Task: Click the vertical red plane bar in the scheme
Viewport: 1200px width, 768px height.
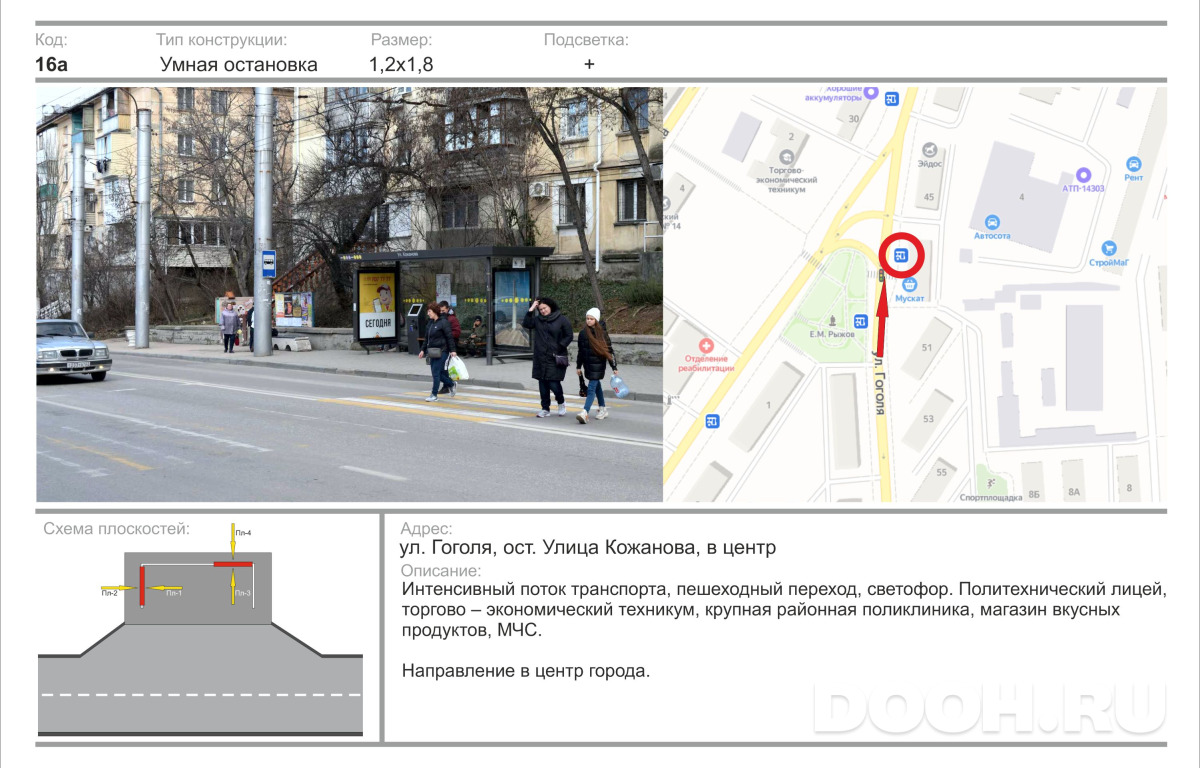Action: click(x=142, y=584)
